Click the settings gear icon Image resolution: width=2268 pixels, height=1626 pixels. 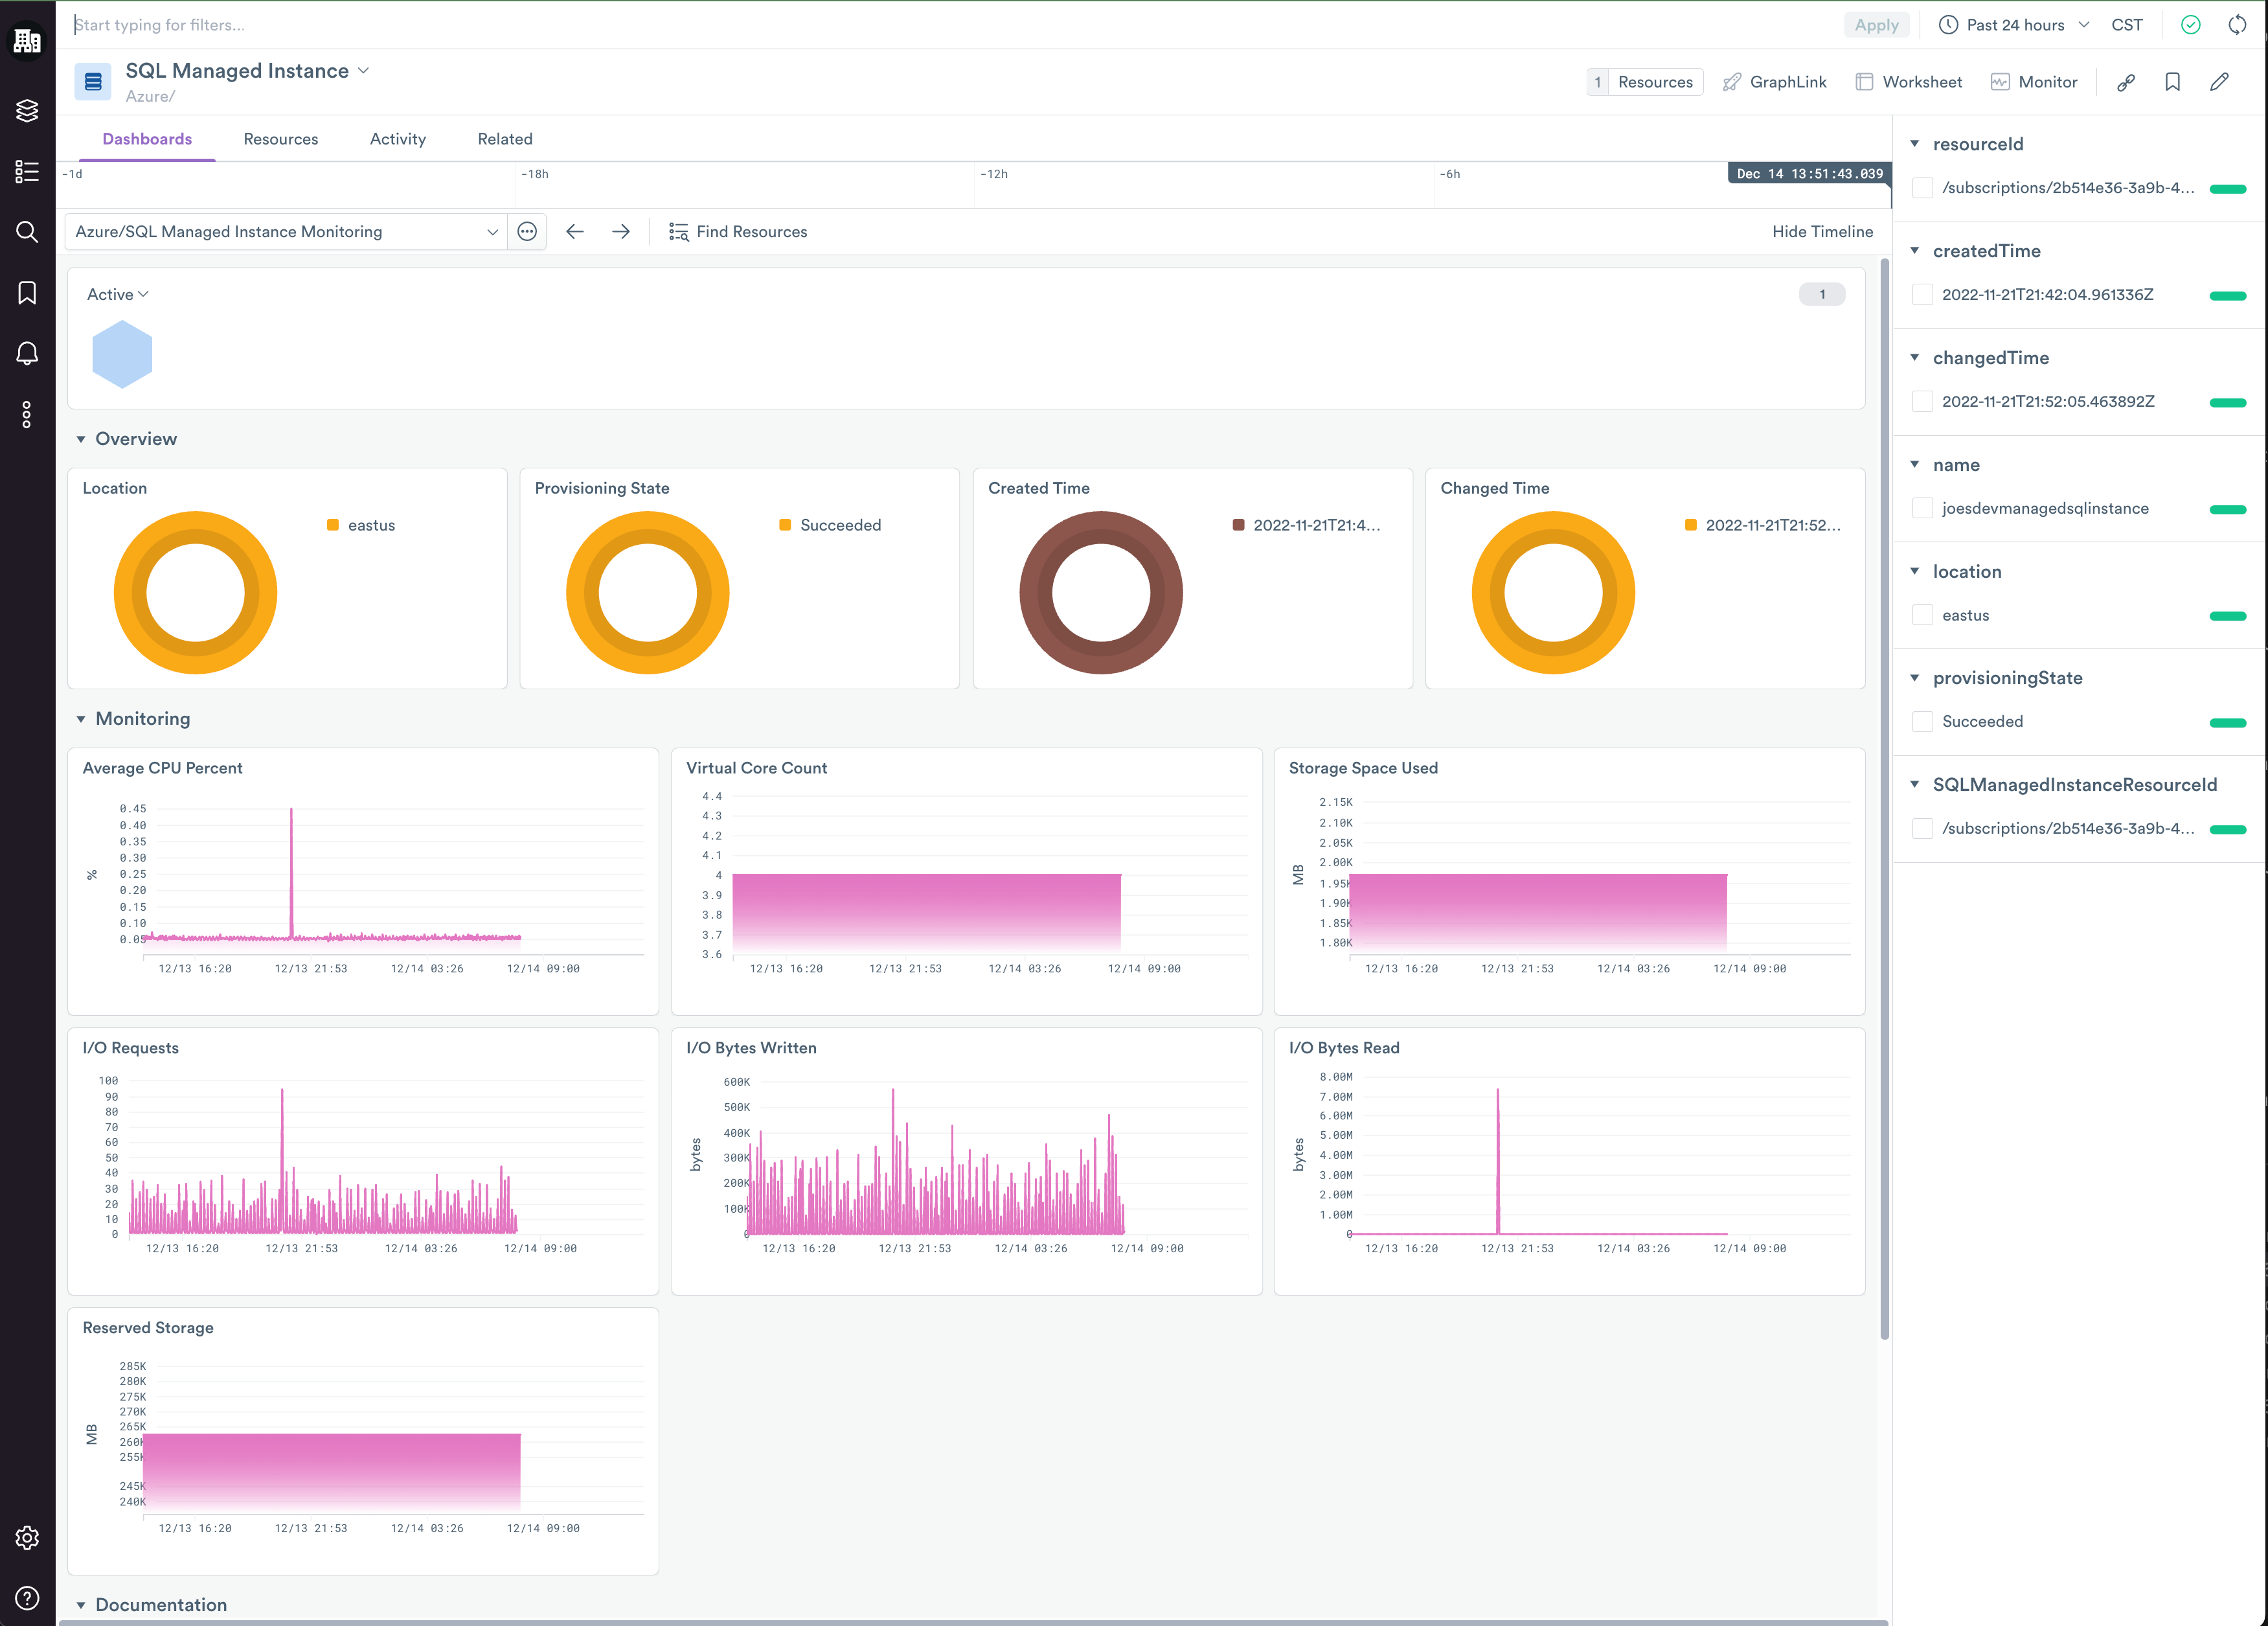point(27,1537)
